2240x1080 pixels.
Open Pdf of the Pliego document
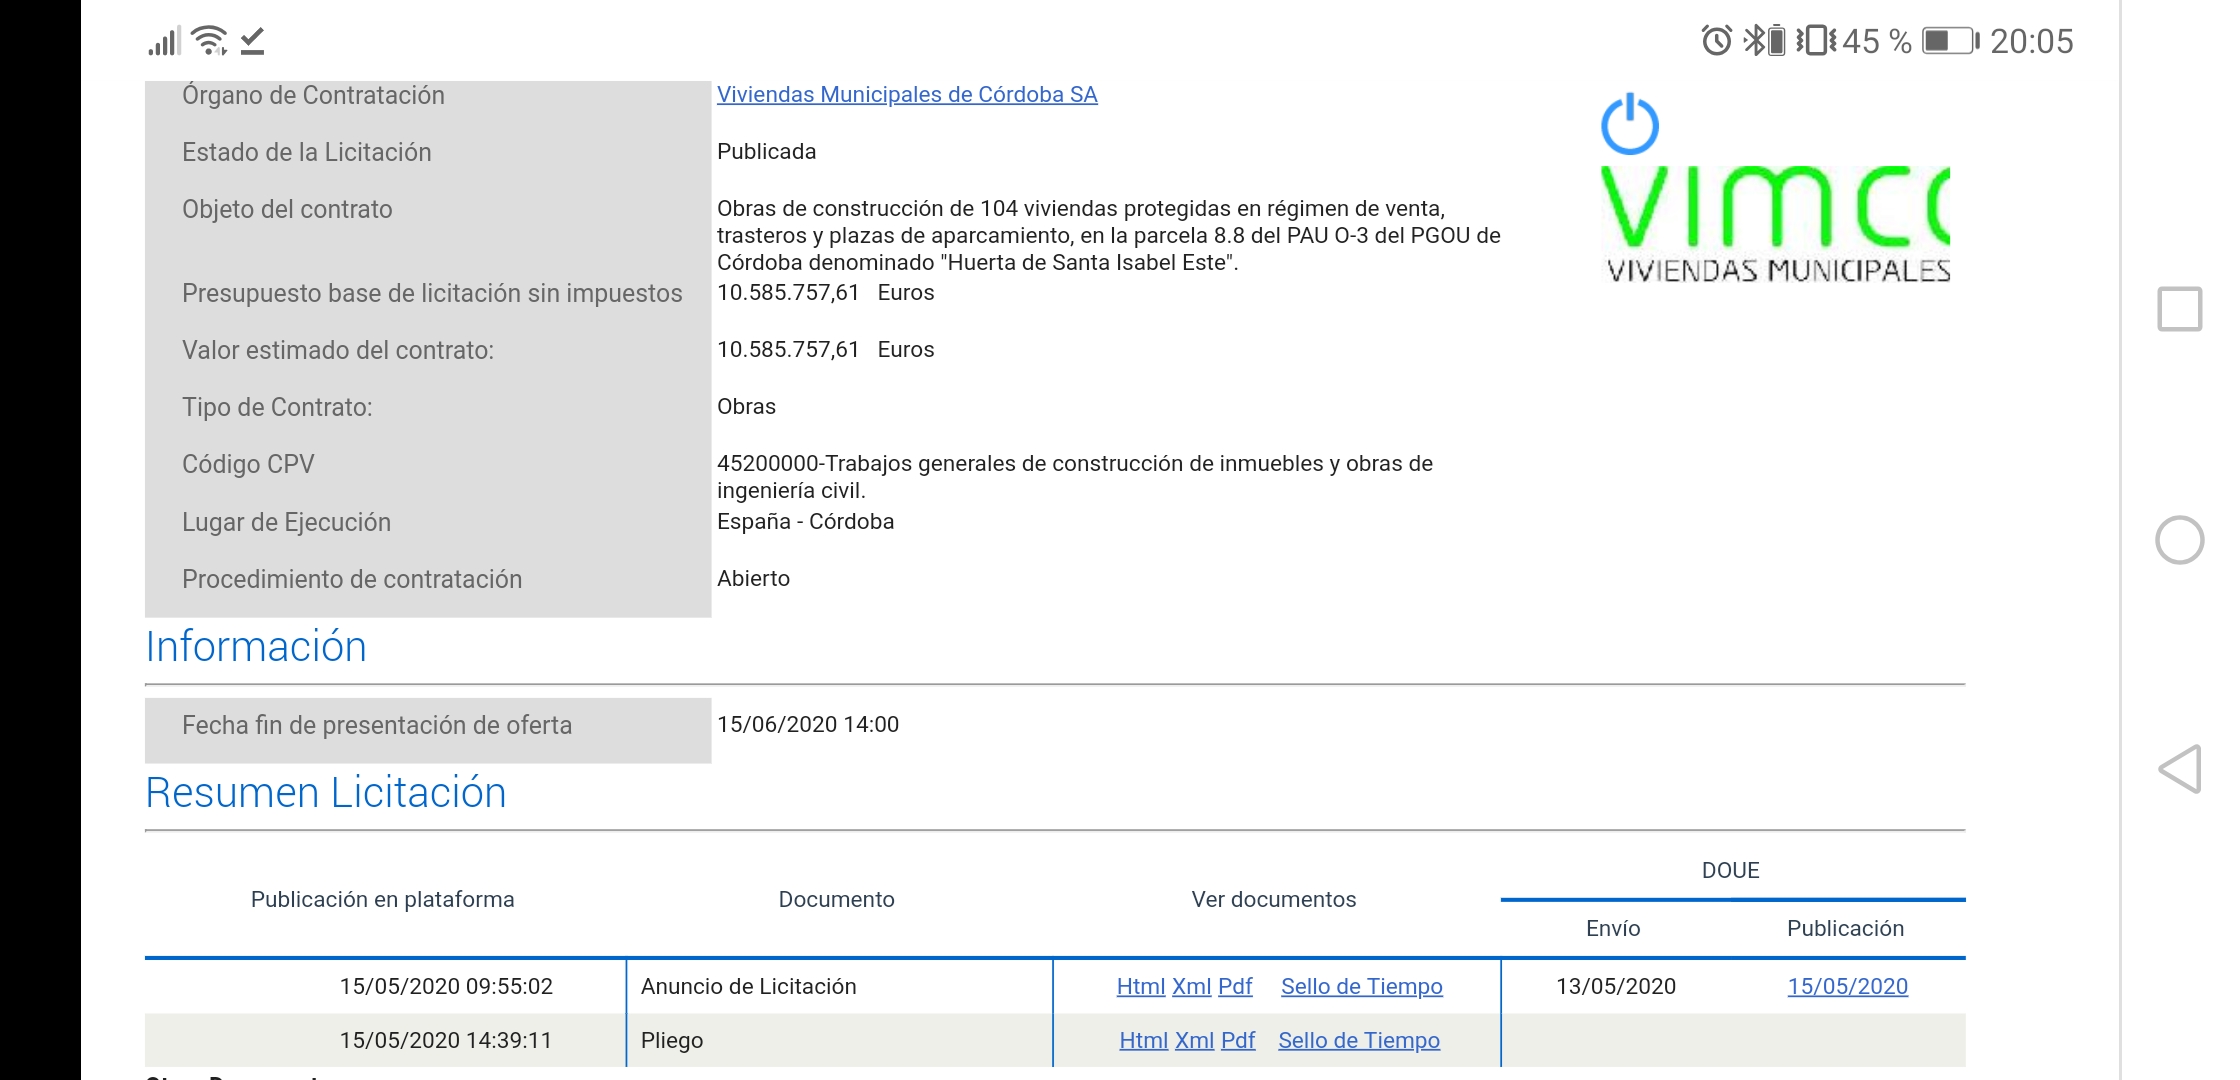point(1238,1040)
